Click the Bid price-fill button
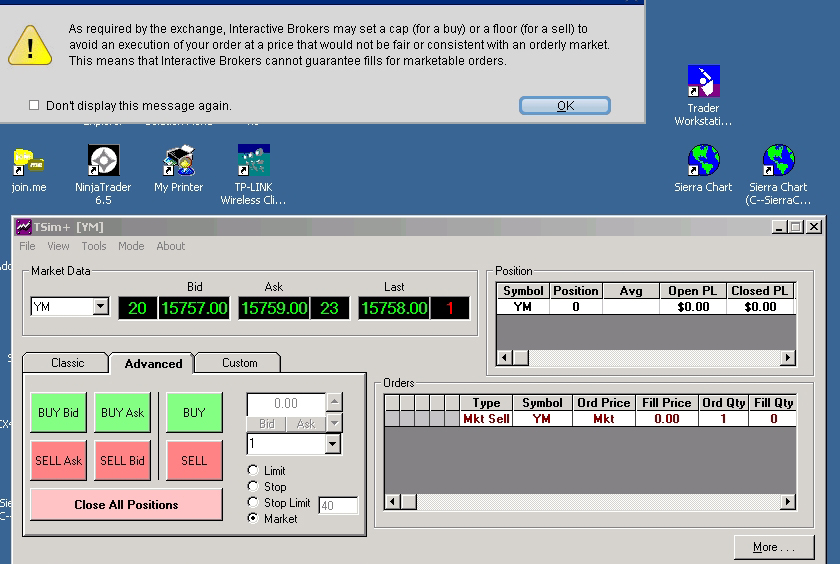 pyautogui.click(x=266, y=424)
